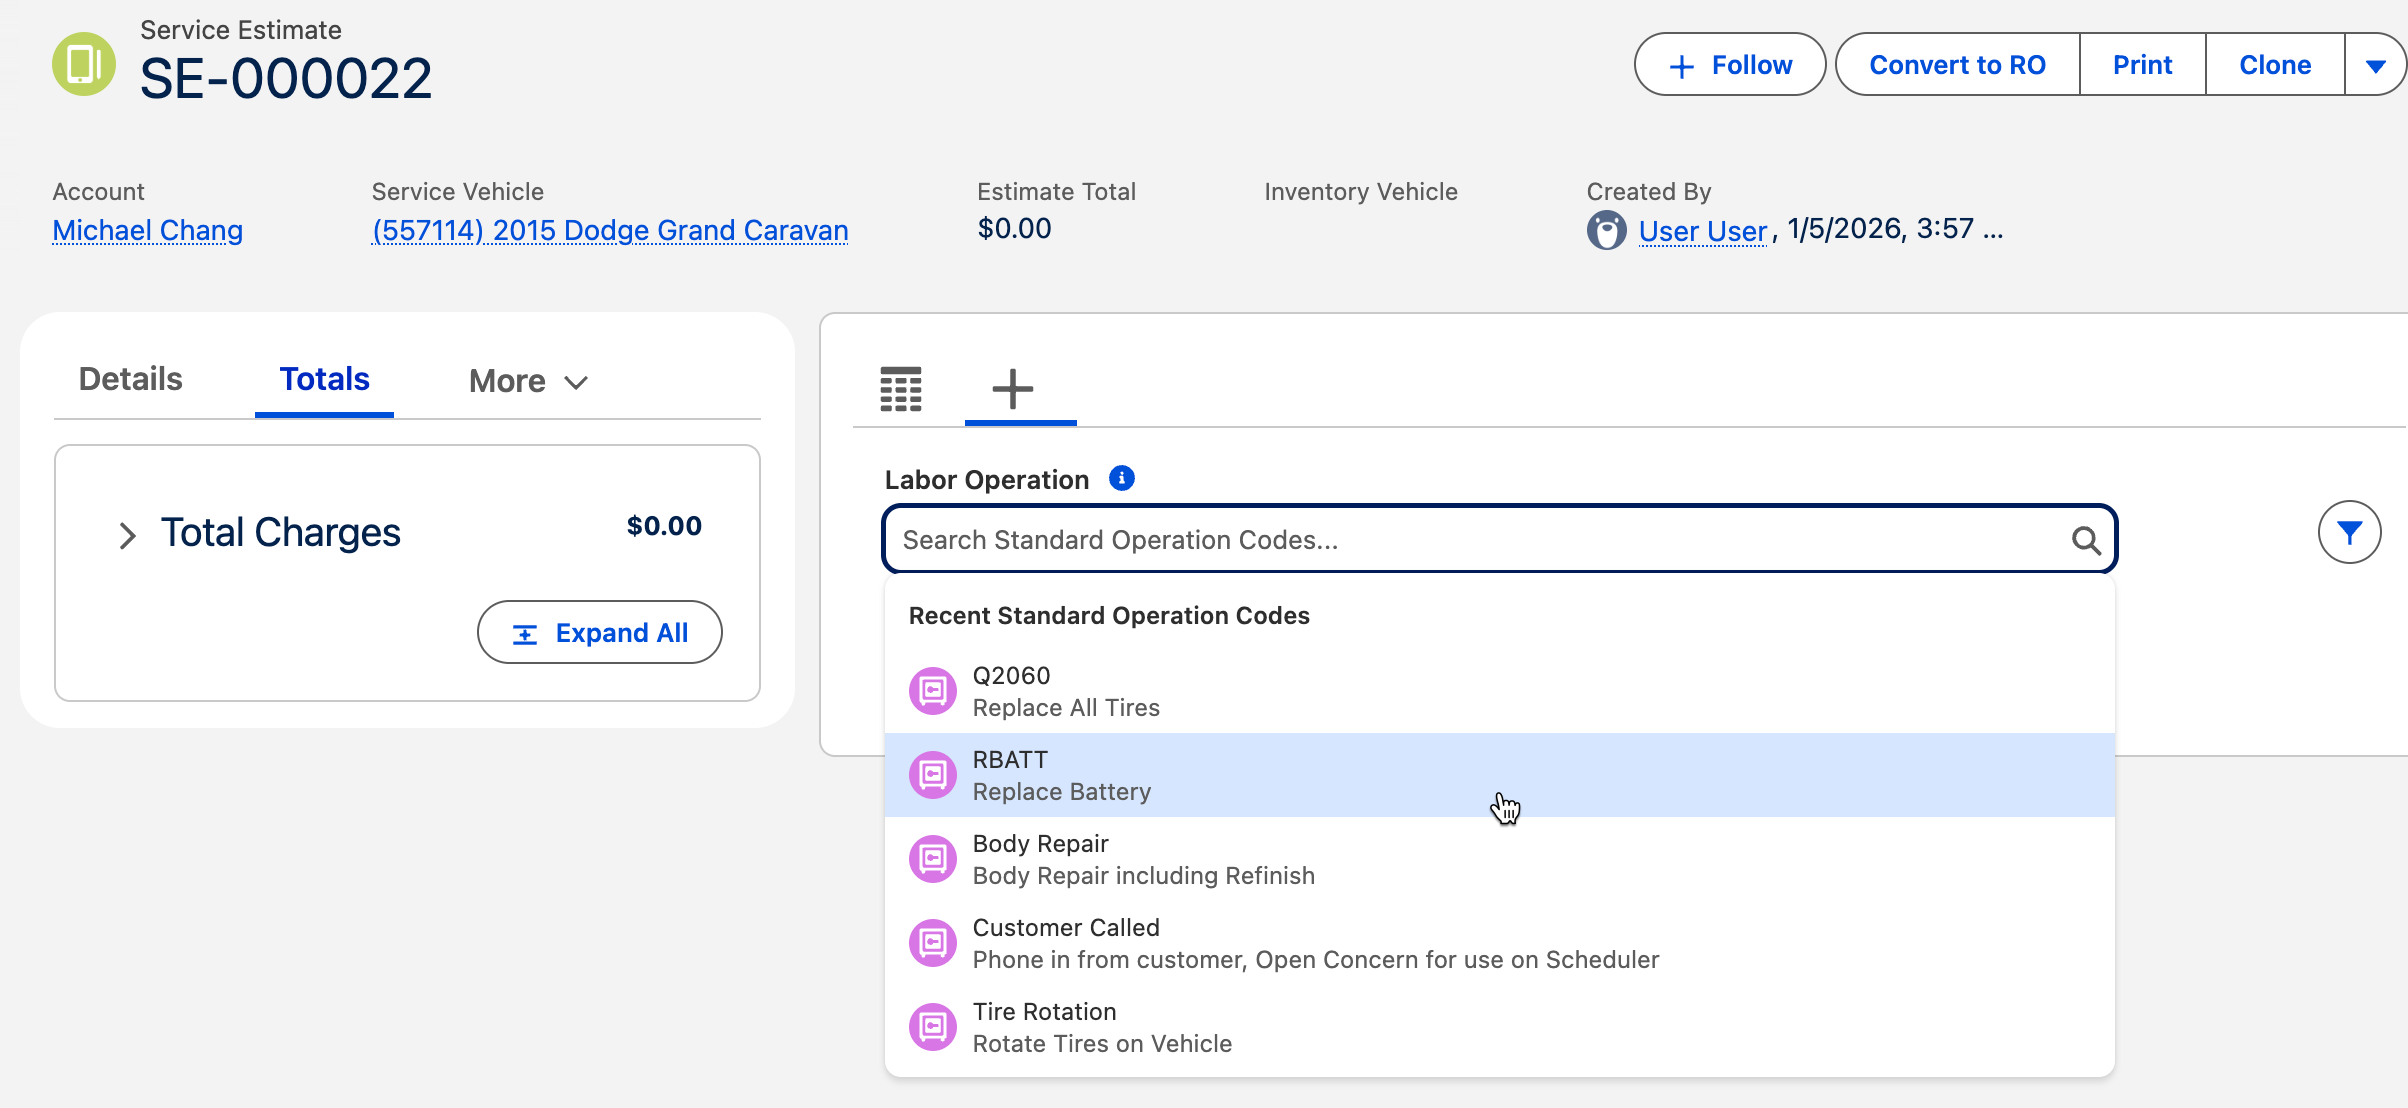2408x1108 pixels.
Task: Expand the Total Charges section chevron
Action: (x=127, y=535)
